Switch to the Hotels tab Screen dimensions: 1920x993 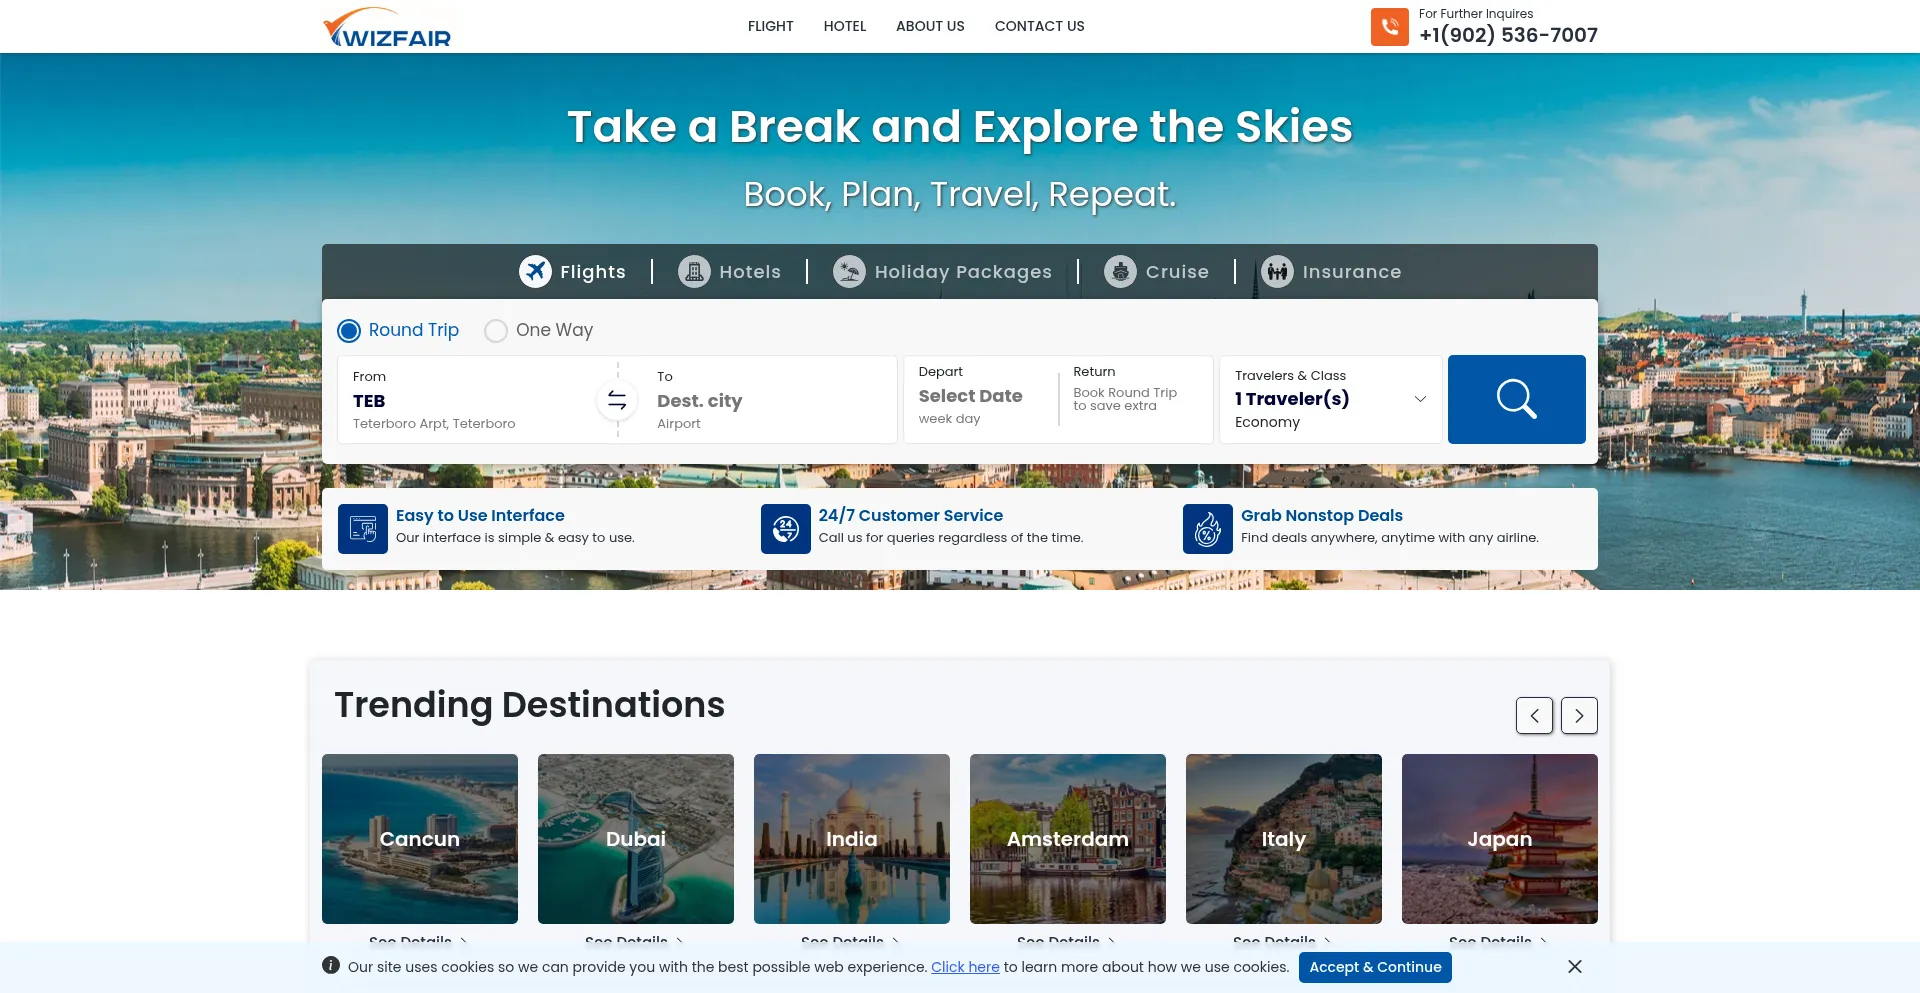tap(729, 272)
